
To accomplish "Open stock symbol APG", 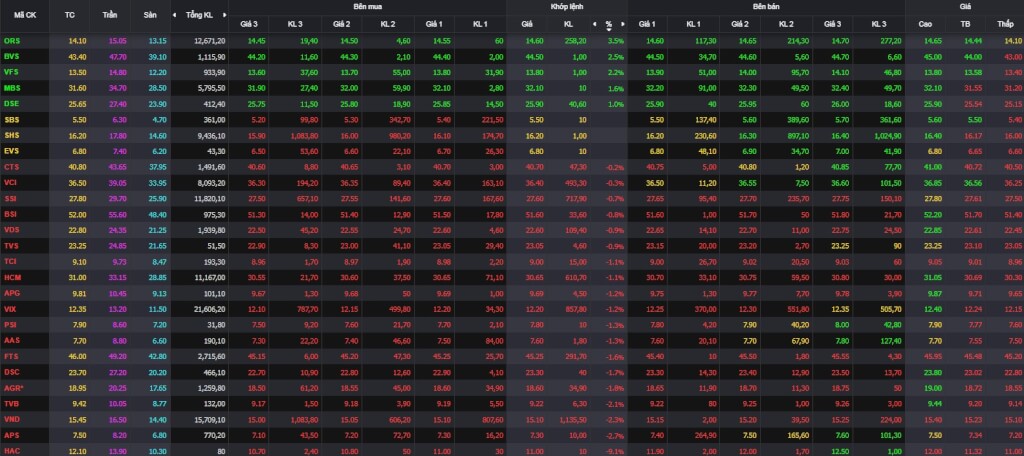I will pyautogui.click(x=12, y=293).
